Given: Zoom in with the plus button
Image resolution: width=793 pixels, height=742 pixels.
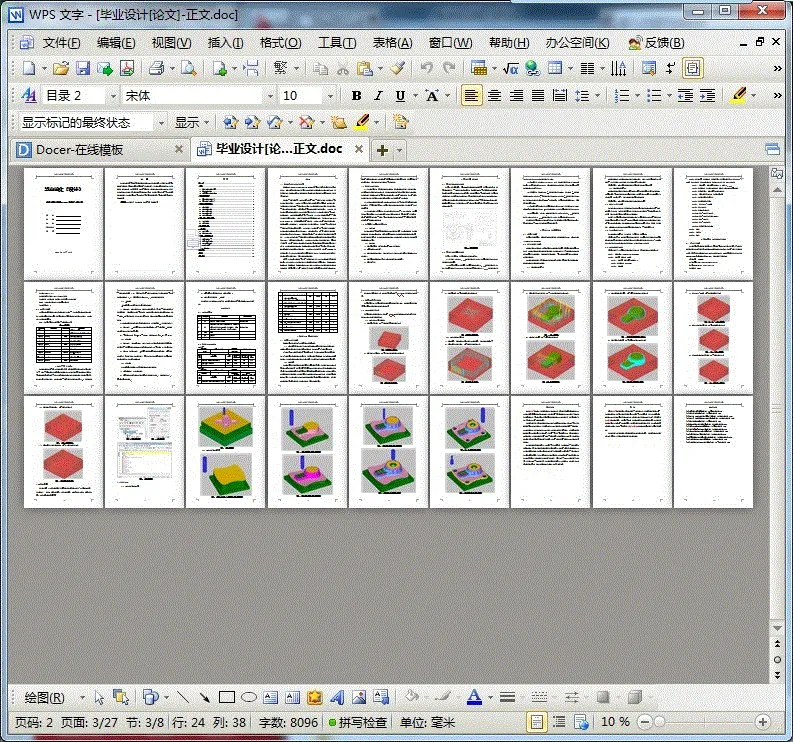Looking at the screenshot, I should coord(763,722).
